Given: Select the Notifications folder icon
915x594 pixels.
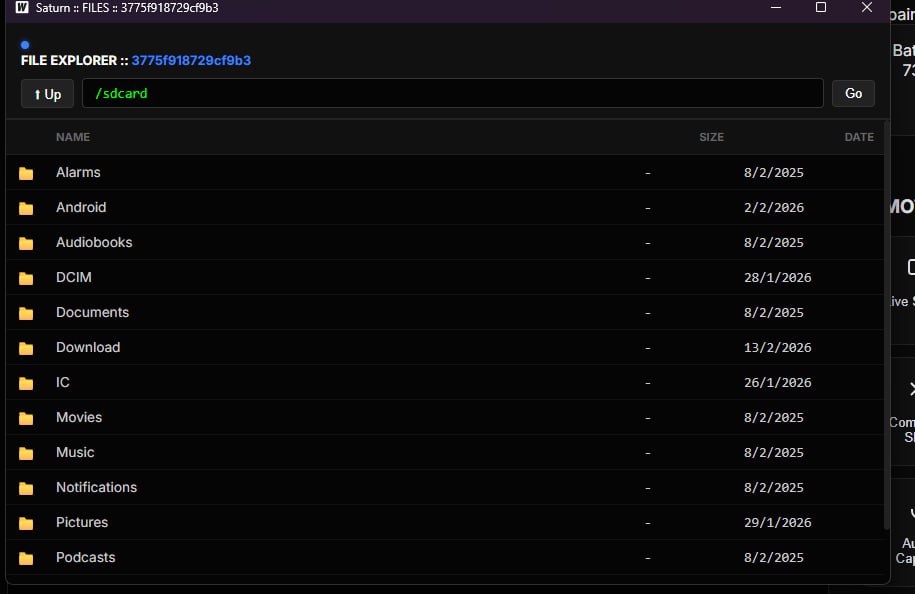Looking at the screenshot, I should (26, 488).
